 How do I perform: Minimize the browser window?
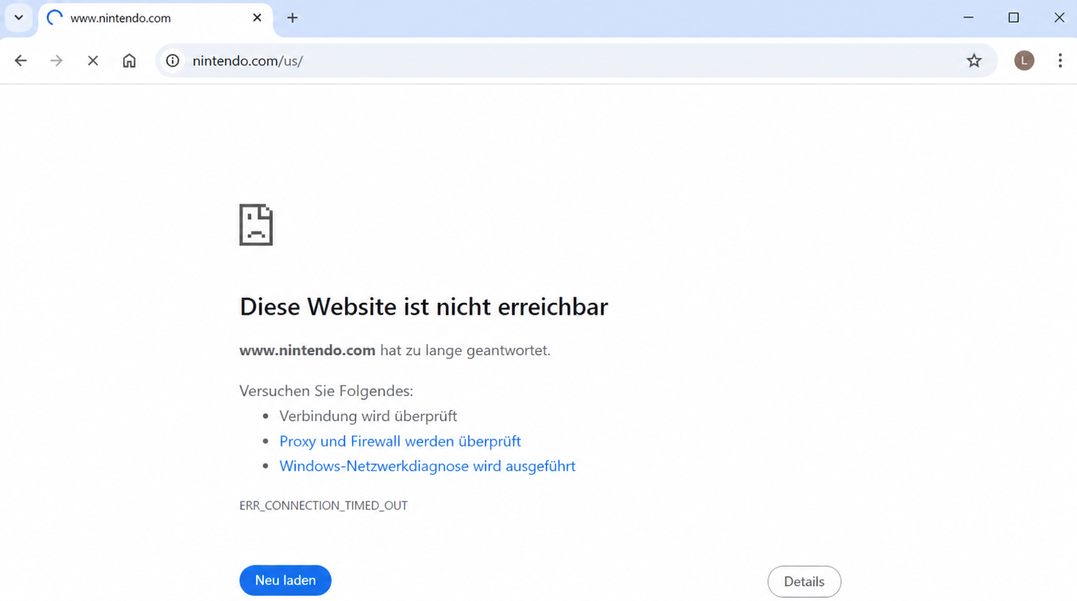pos(968,18)
